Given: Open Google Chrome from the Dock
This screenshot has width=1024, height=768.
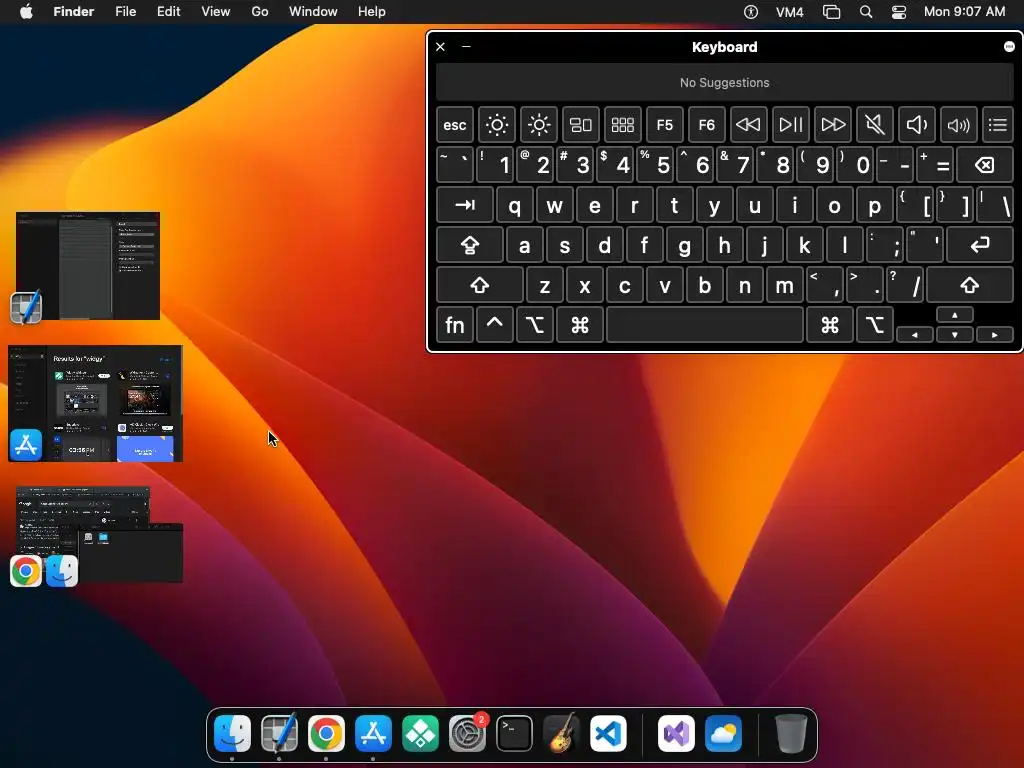Looking at the screenshot, I should point(327,733).
